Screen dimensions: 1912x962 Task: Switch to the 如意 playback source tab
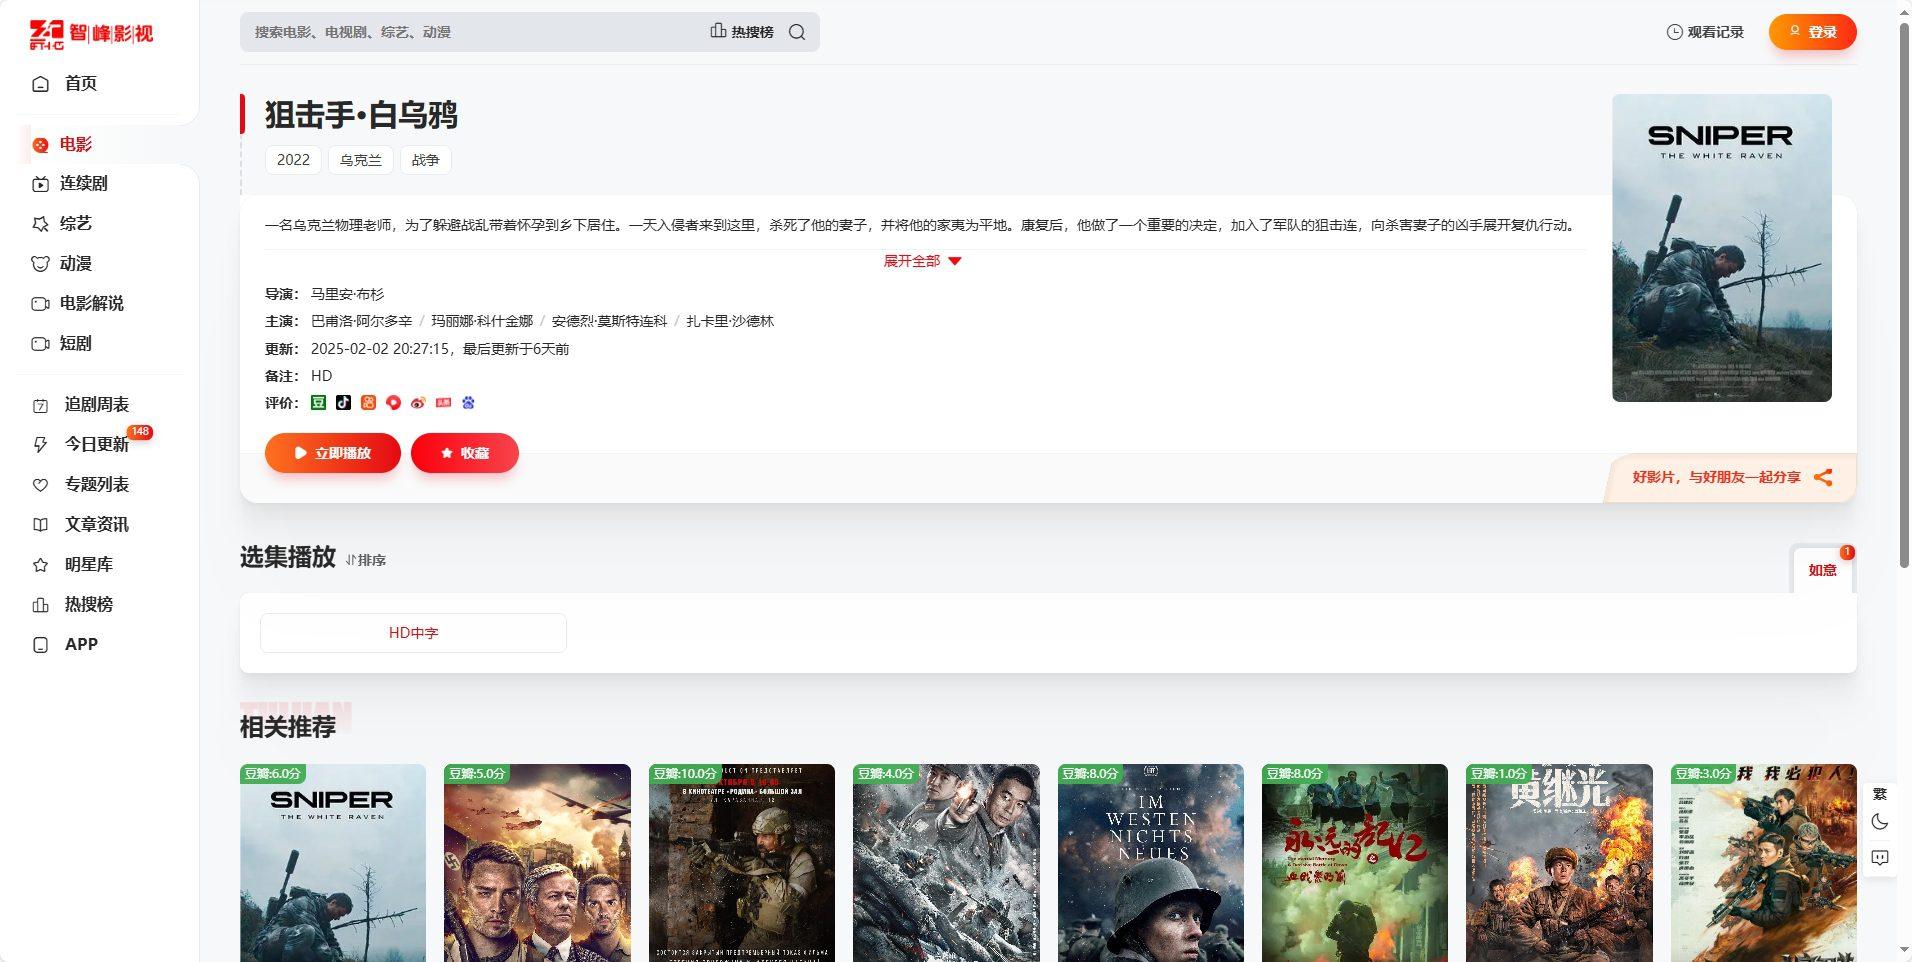click(1823, 570)
